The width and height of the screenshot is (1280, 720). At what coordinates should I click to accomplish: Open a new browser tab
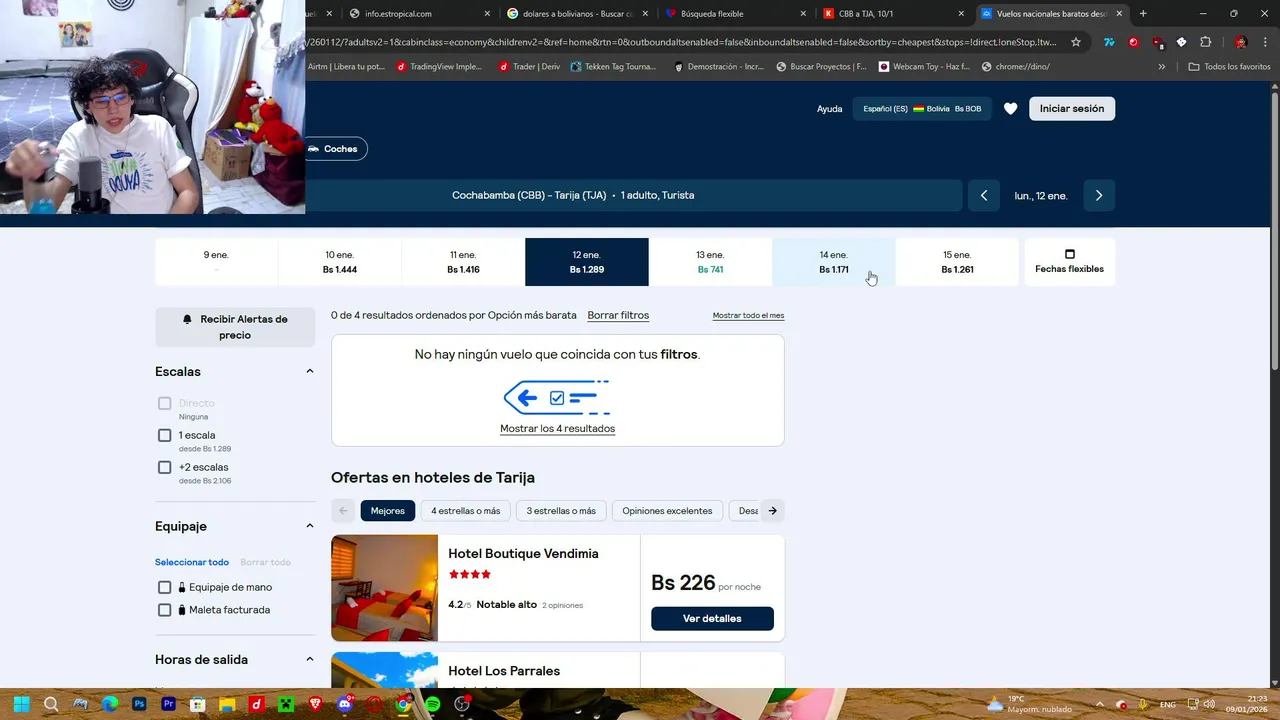(x=1143, y=14)
